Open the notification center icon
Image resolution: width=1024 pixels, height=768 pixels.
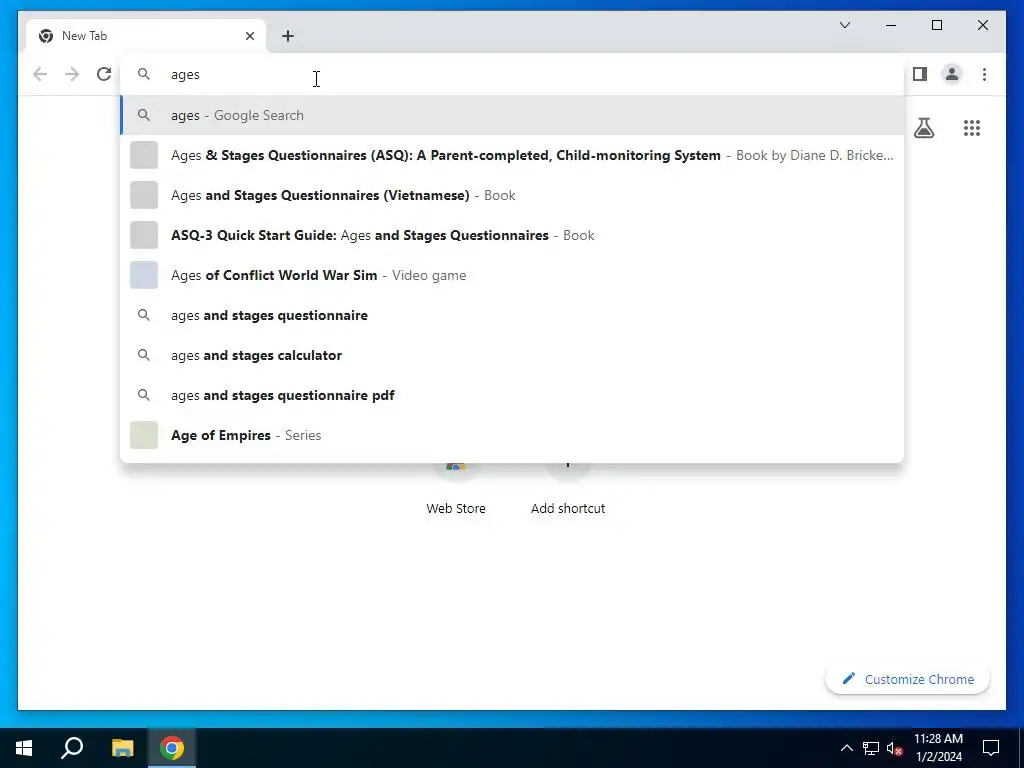991,748
